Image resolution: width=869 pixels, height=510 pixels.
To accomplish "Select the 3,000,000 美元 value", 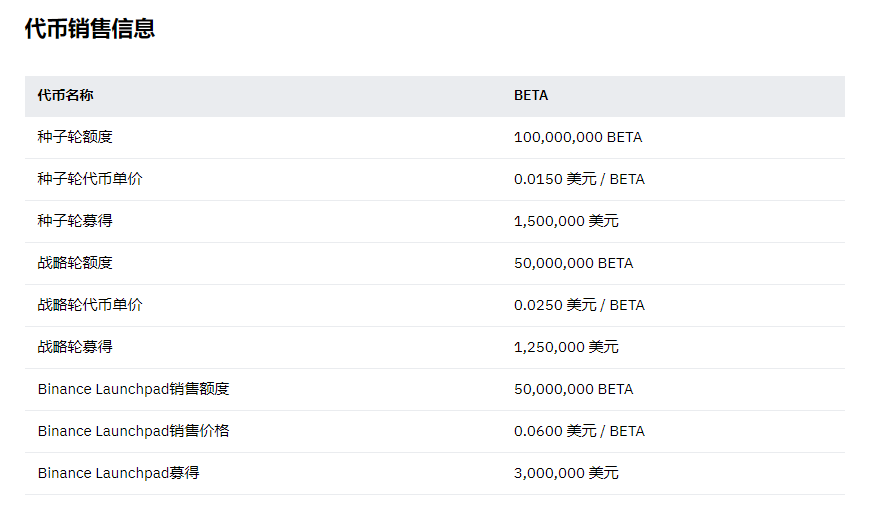I will point(566,473).
